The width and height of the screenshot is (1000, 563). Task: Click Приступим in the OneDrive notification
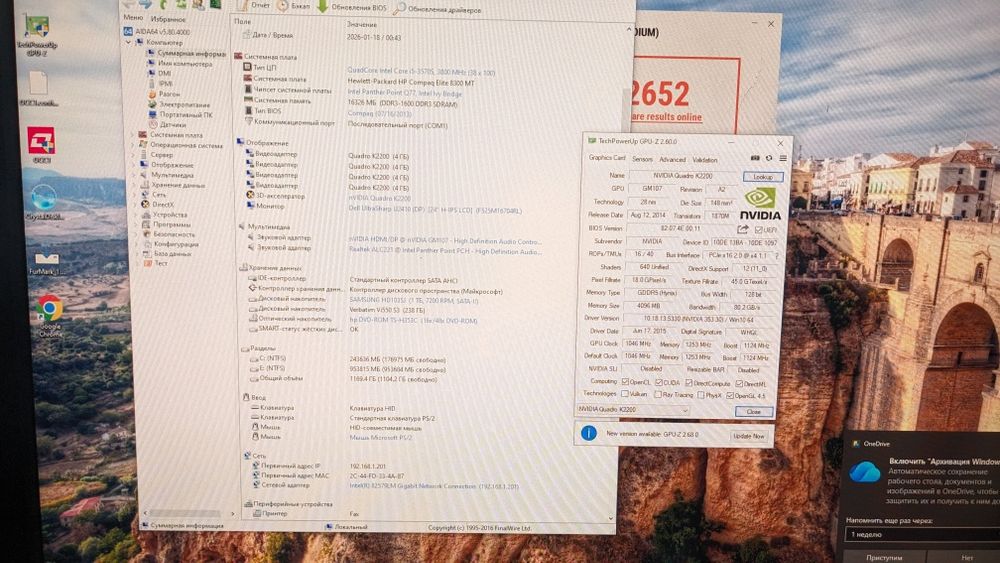(x=885, y=557)
